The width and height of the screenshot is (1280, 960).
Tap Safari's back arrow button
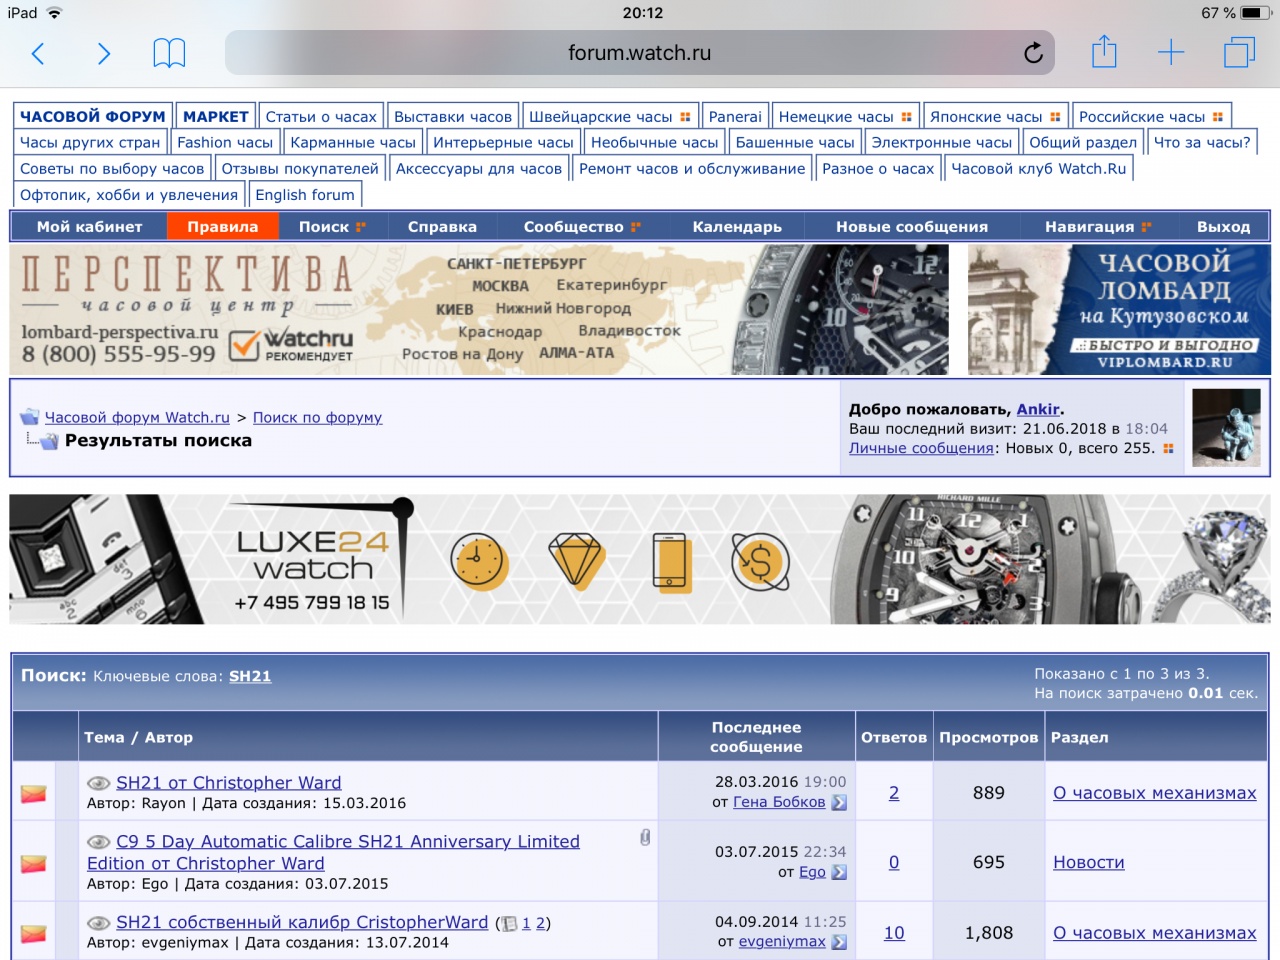38,53
